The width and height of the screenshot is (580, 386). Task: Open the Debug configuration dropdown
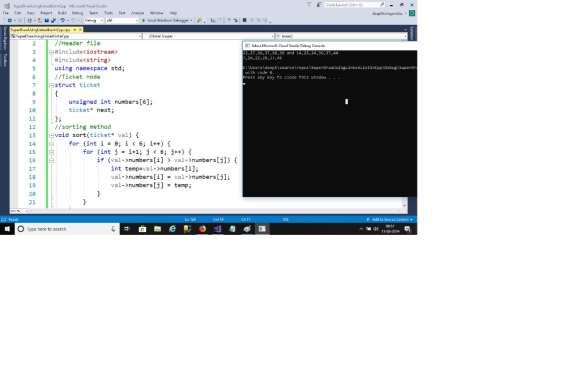coord(94,20)
